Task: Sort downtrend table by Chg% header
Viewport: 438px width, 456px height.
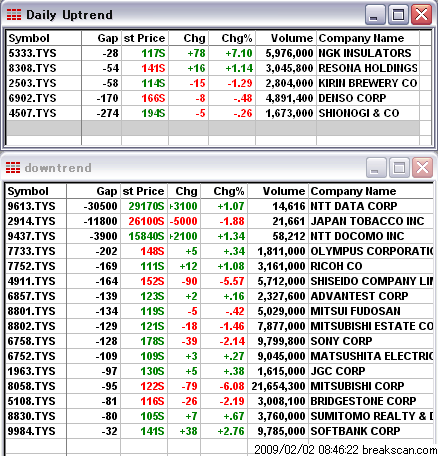Action: pos(224,191)
